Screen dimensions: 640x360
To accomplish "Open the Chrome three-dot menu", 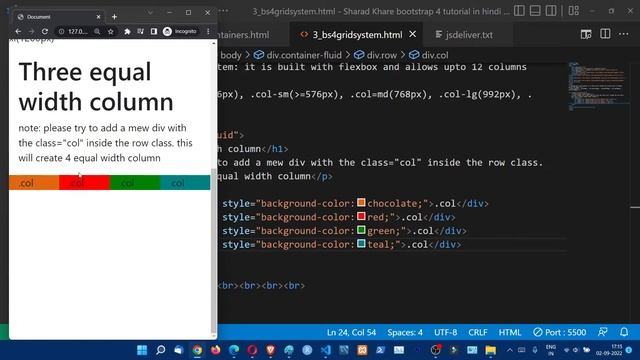I will point(208,31).
